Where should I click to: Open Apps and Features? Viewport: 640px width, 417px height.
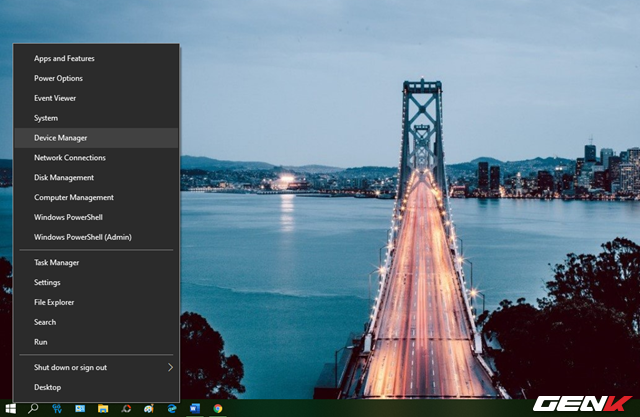click(64, 59)
